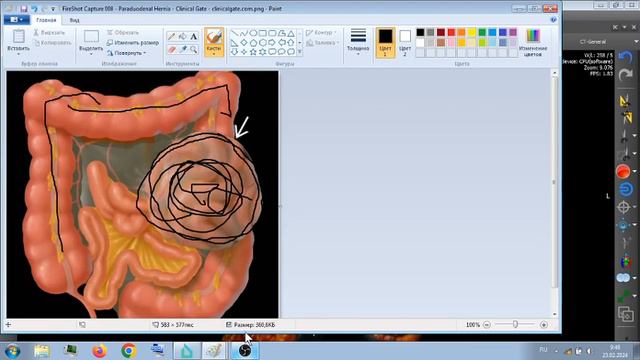Open Firefox from the taskbar

pyautogui.click(x=99, y=351)
